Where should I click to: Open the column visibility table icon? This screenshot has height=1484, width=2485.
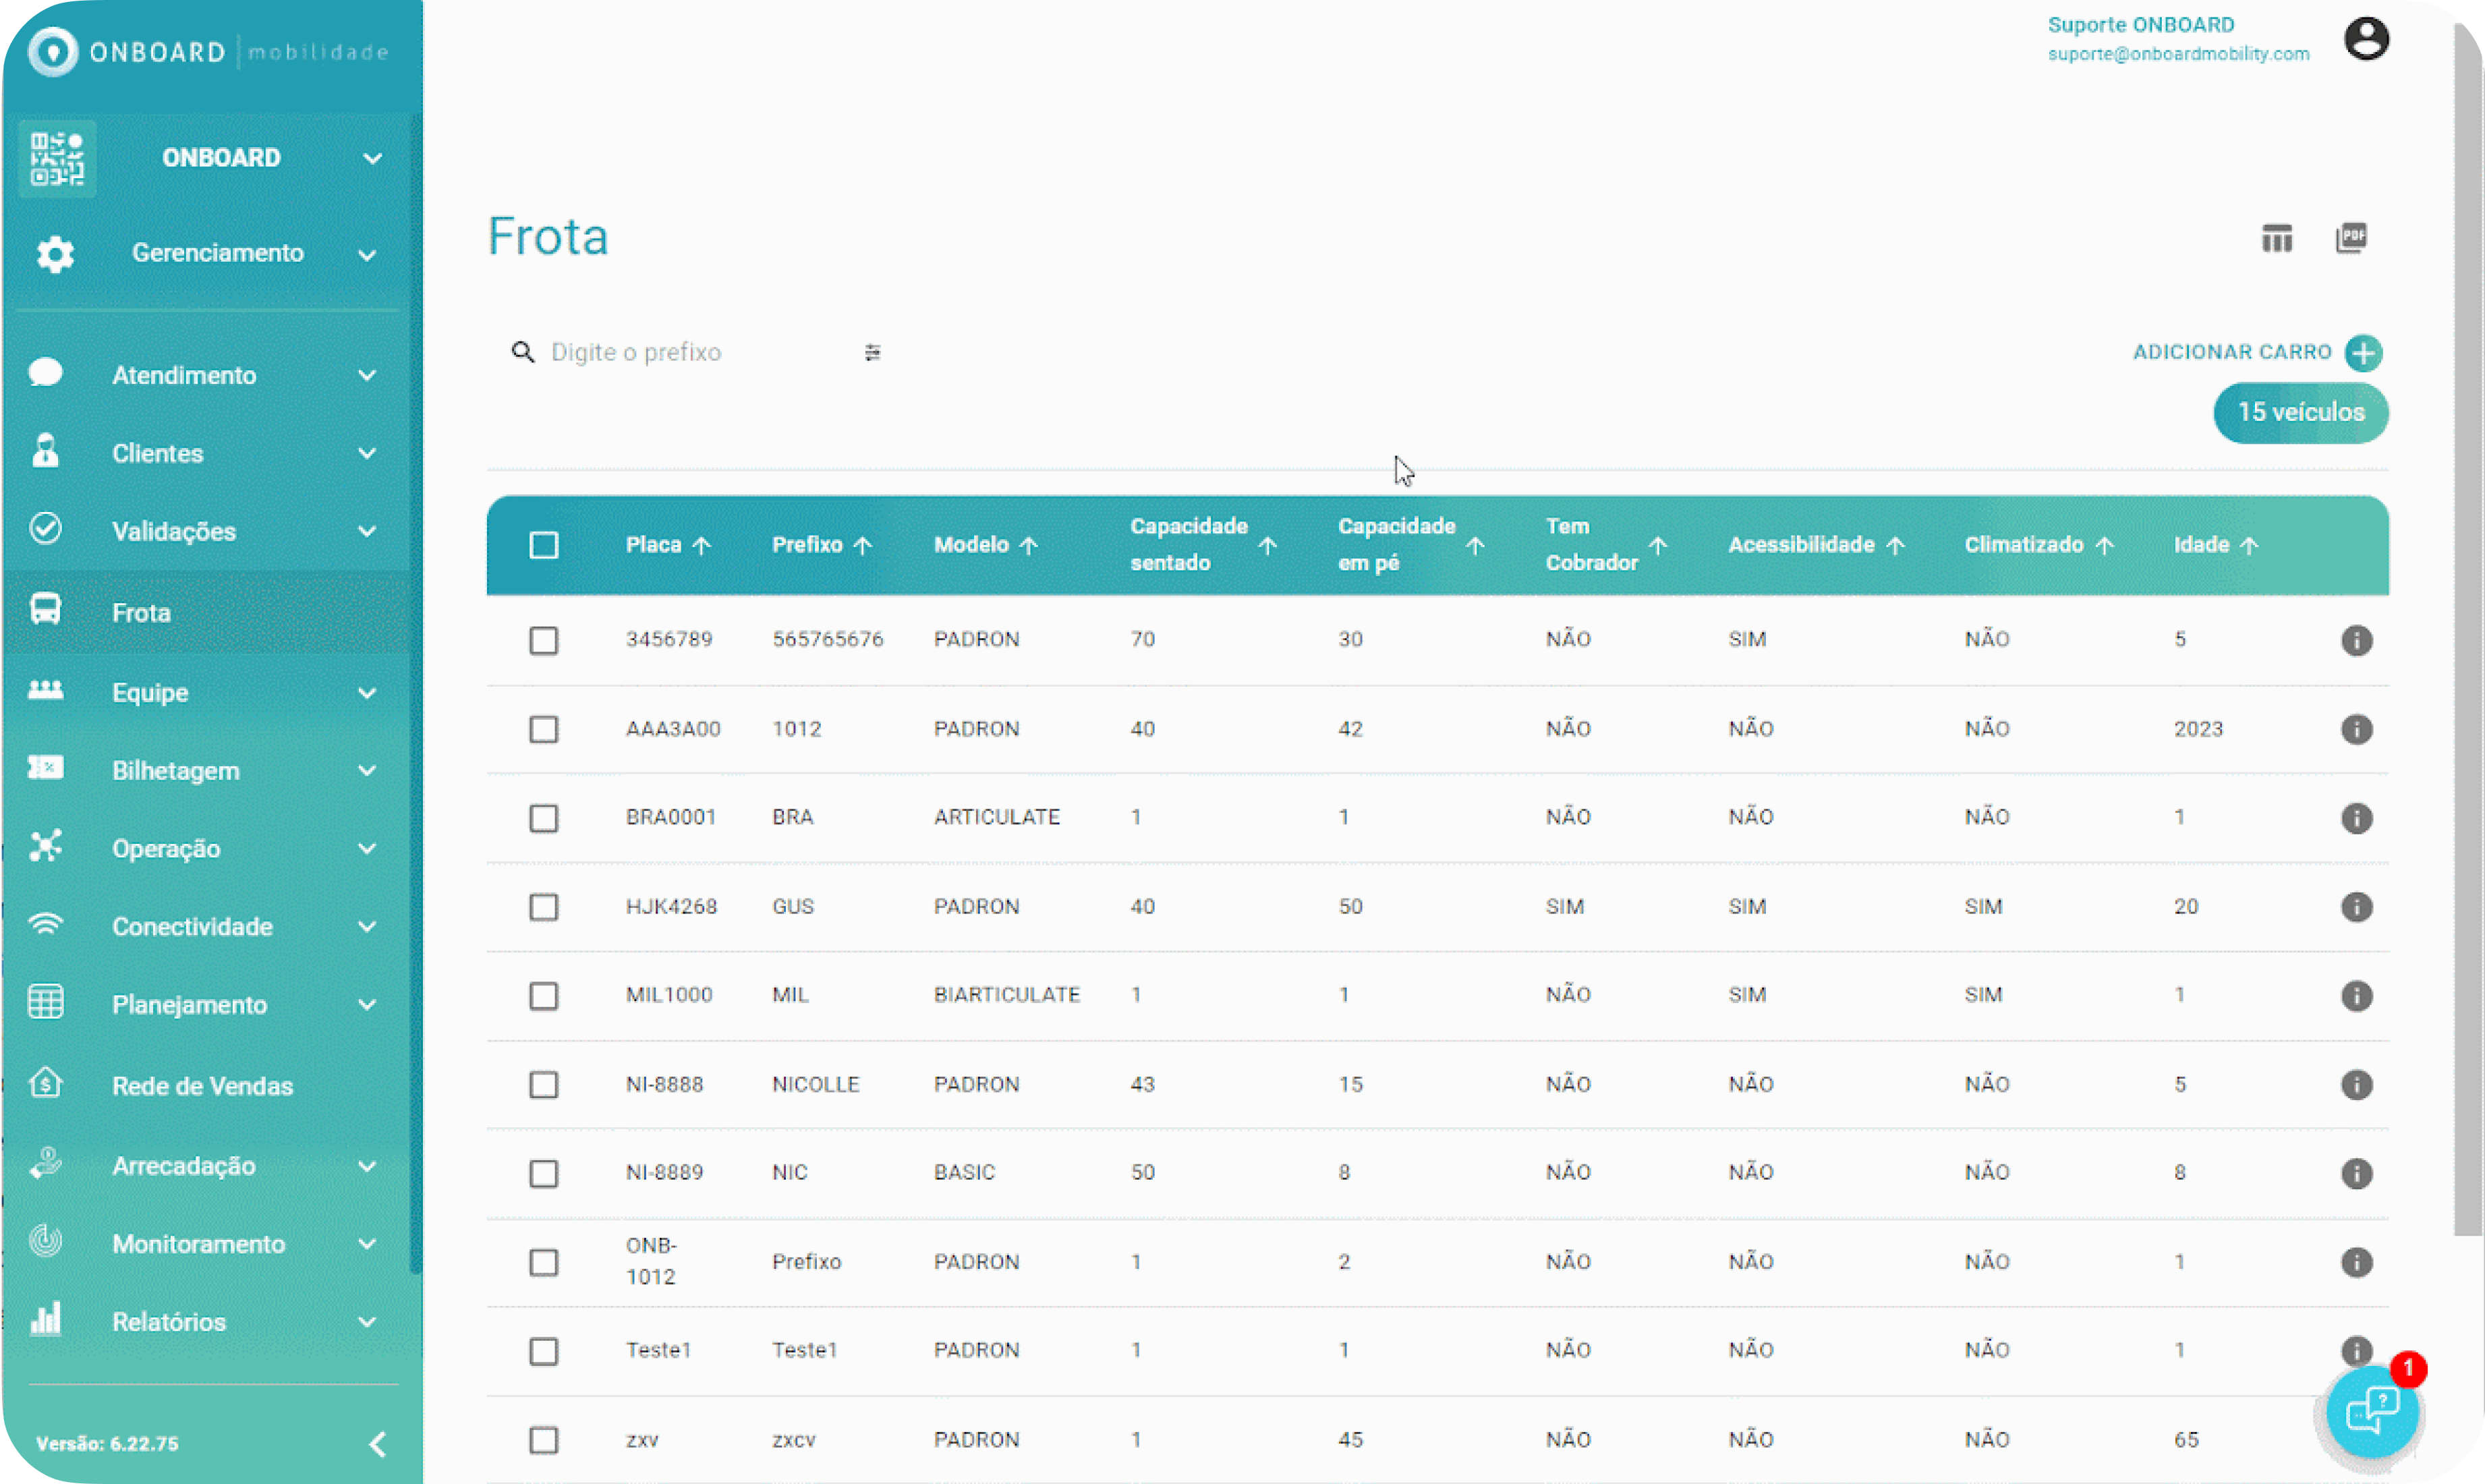(2277, 238)
